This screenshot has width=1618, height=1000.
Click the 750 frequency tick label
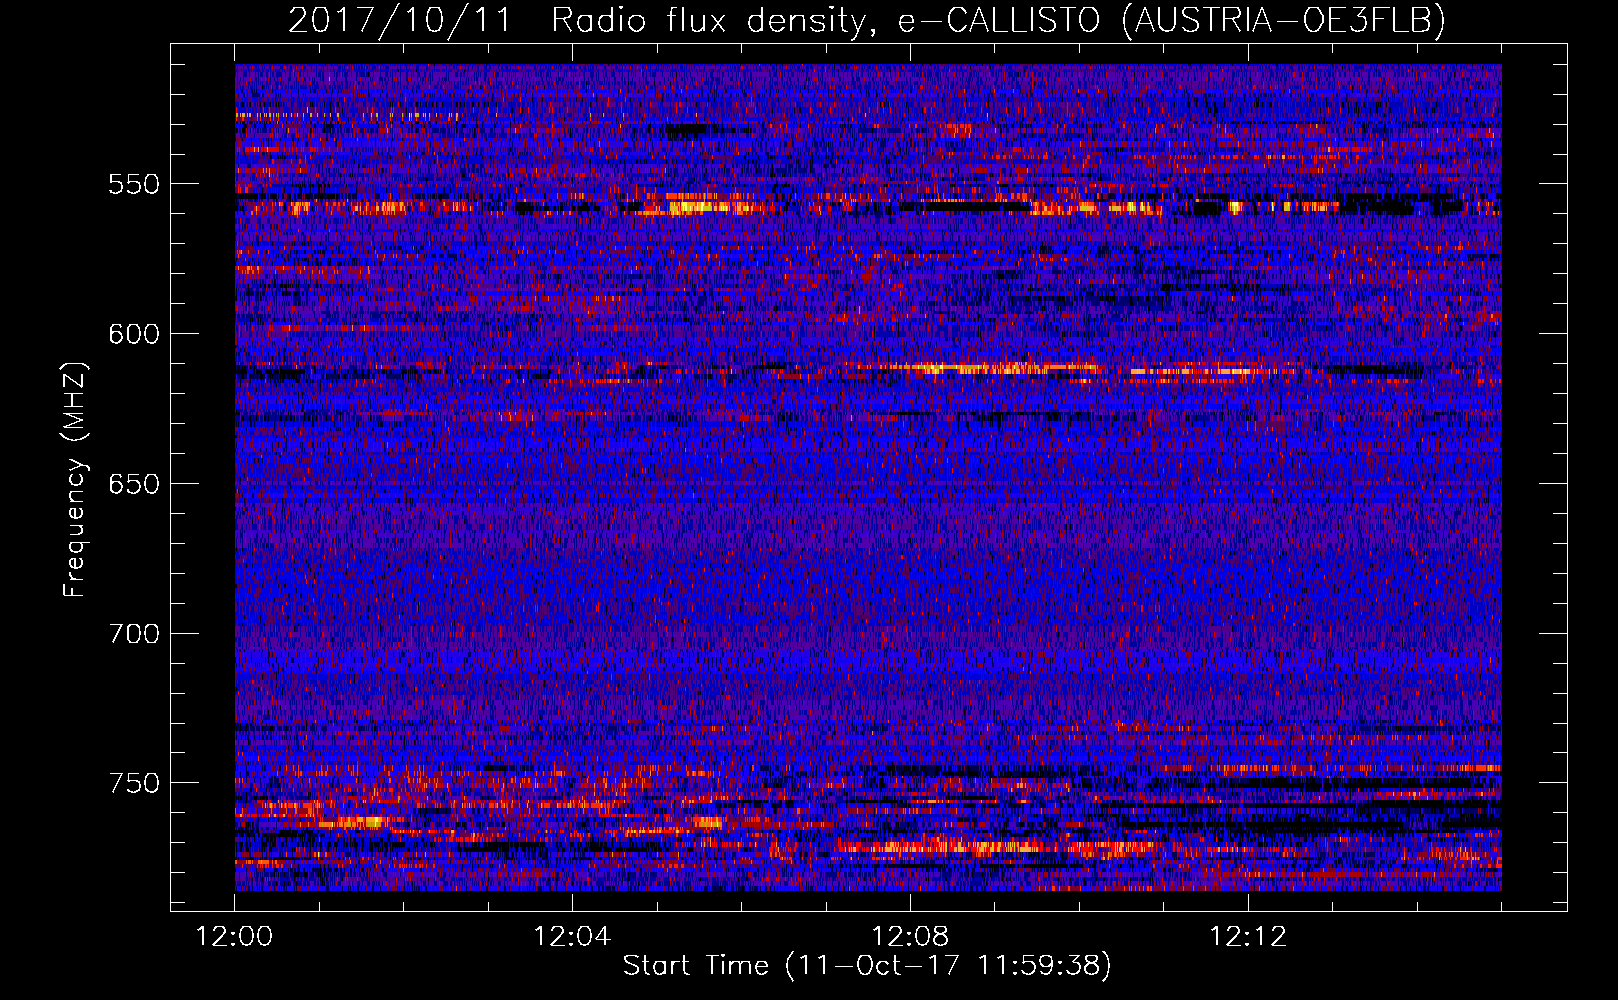134,783
